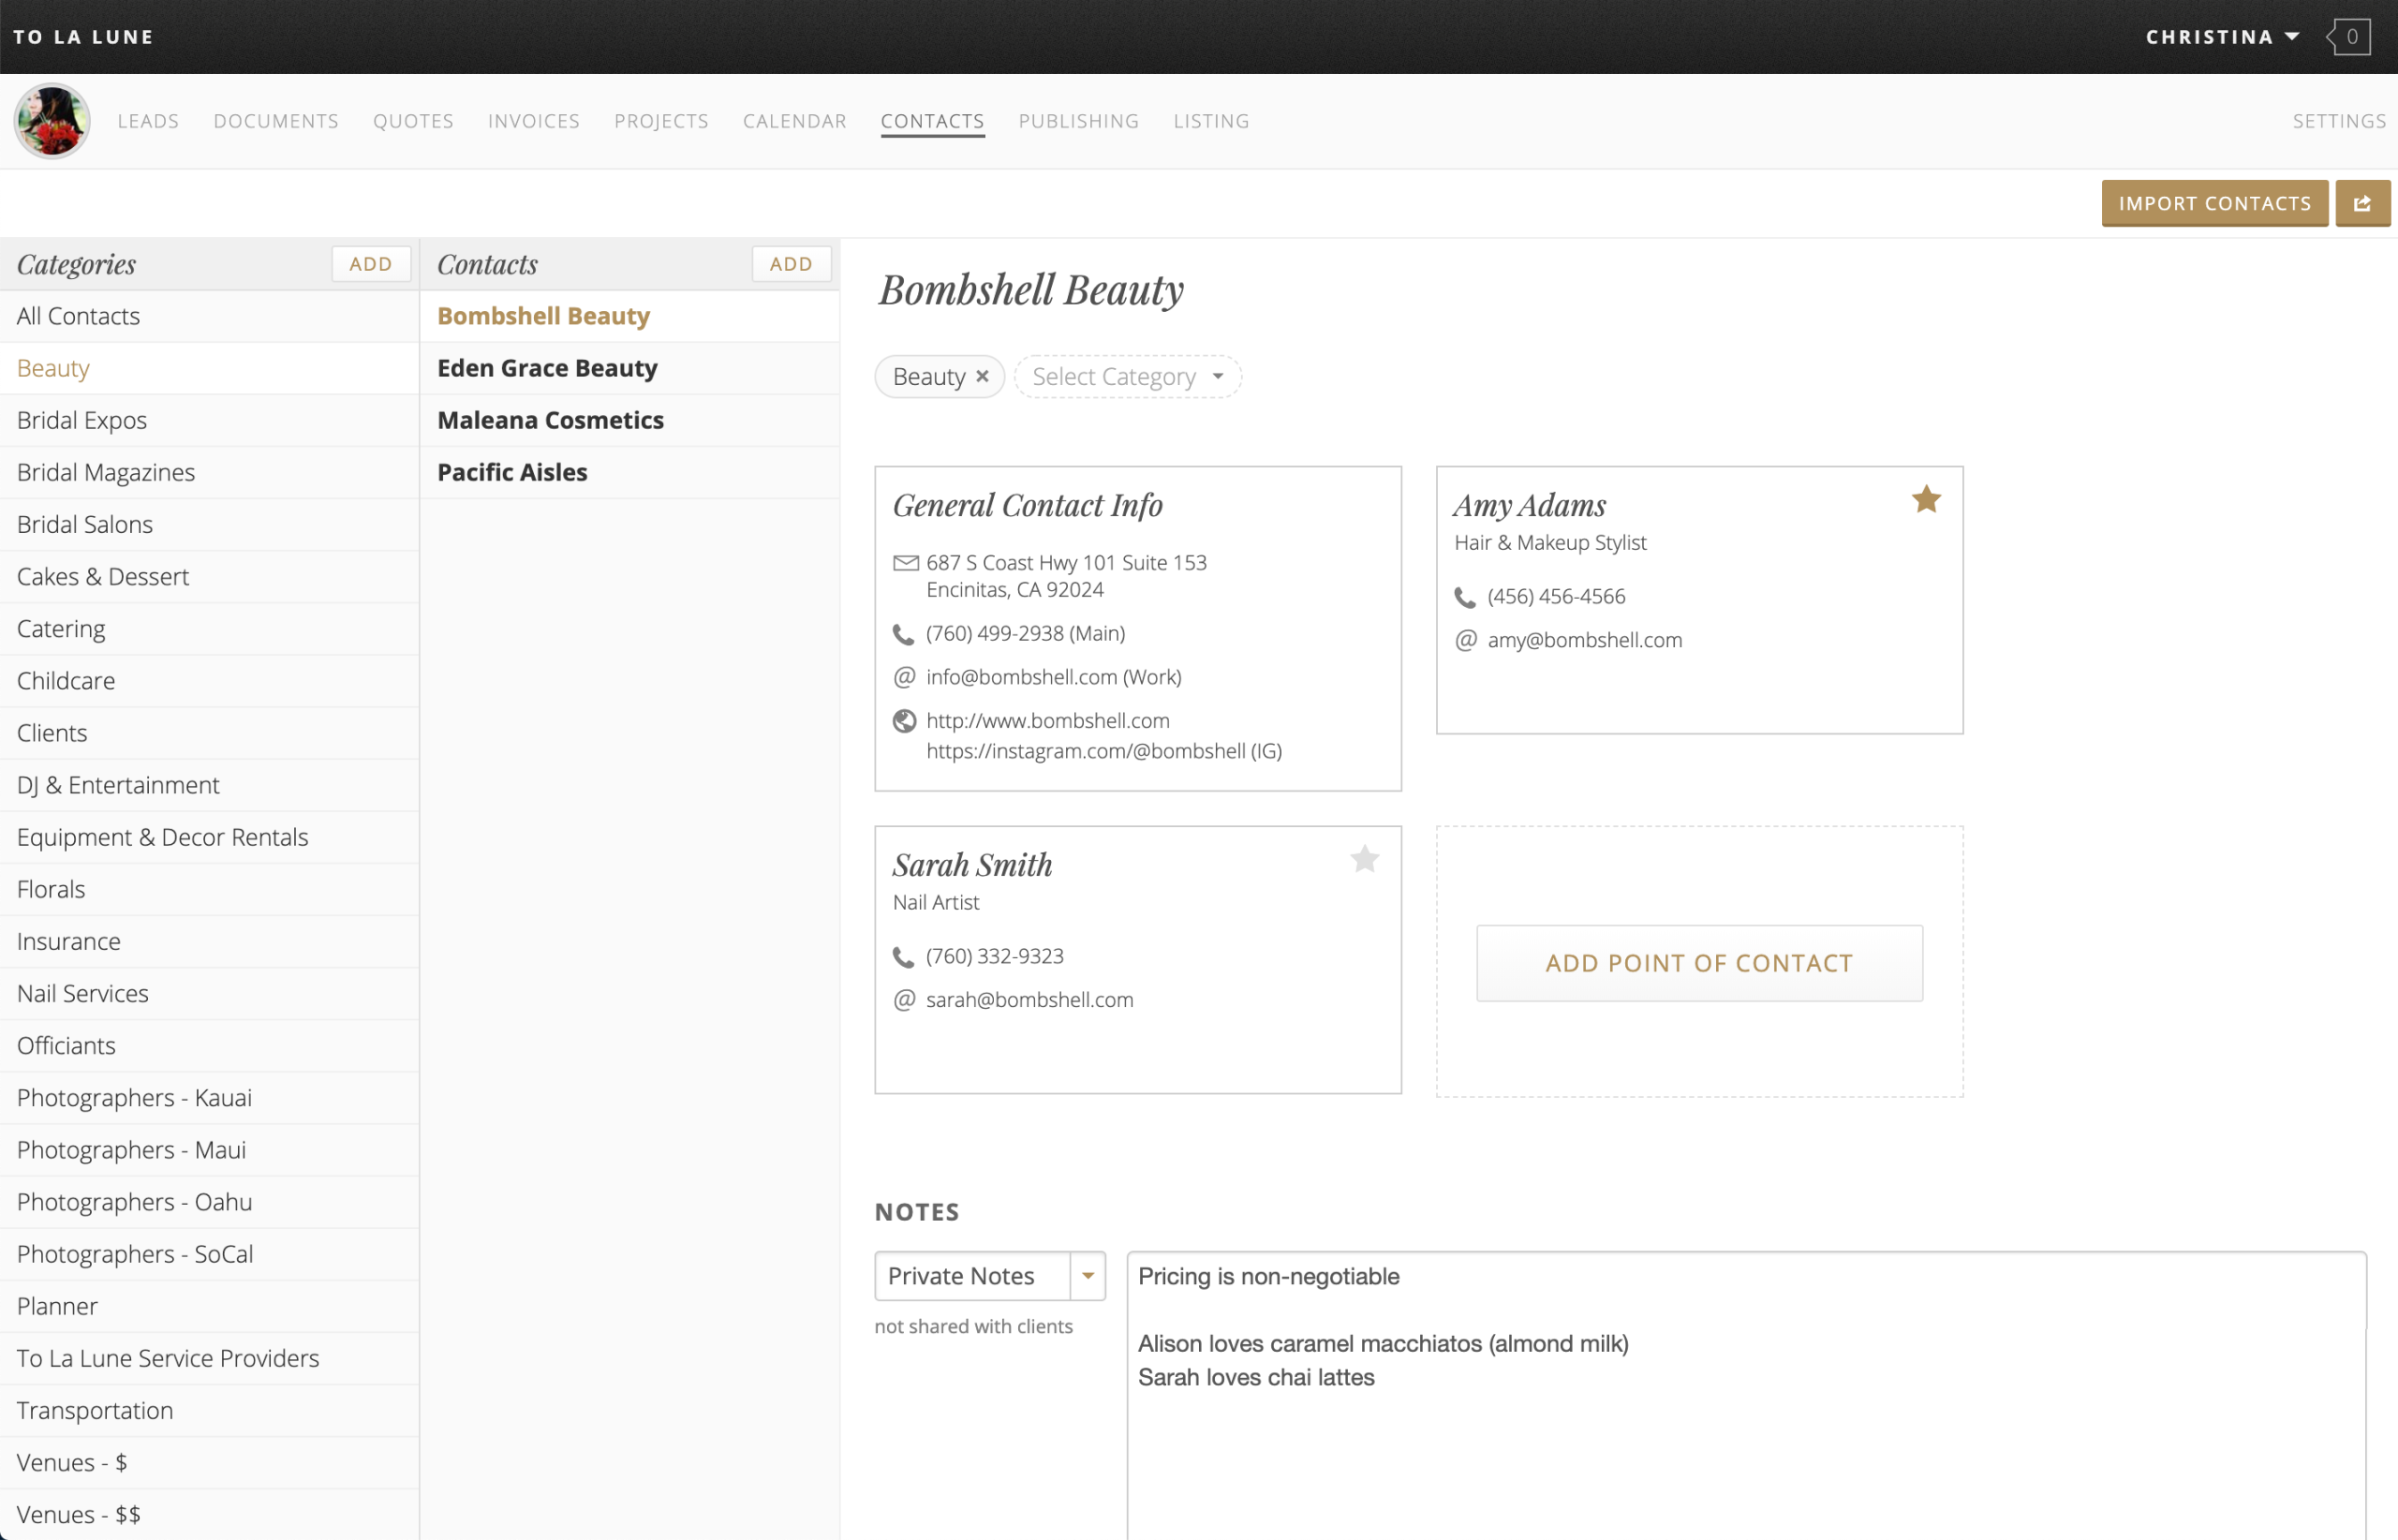Viewport: 2398px width, 1540px height.
Task: Open the Bridal Expos category
Action: coord(209,420)
